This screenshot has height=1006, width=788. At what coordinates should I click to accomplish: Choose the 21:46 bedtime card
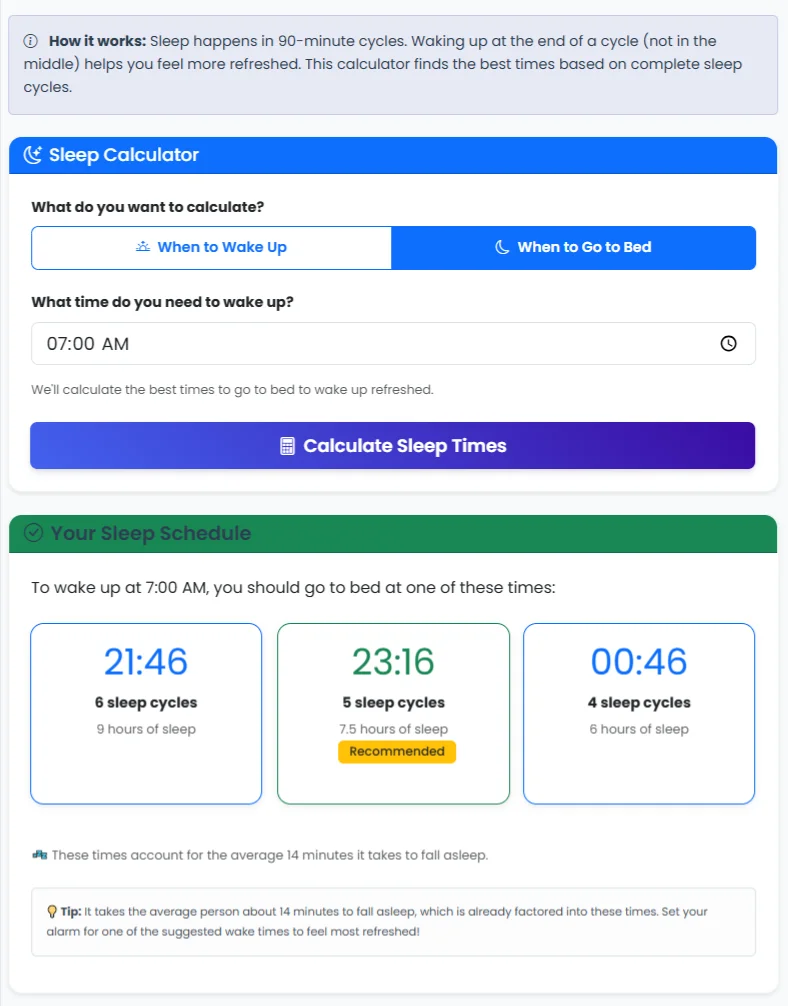146,713
